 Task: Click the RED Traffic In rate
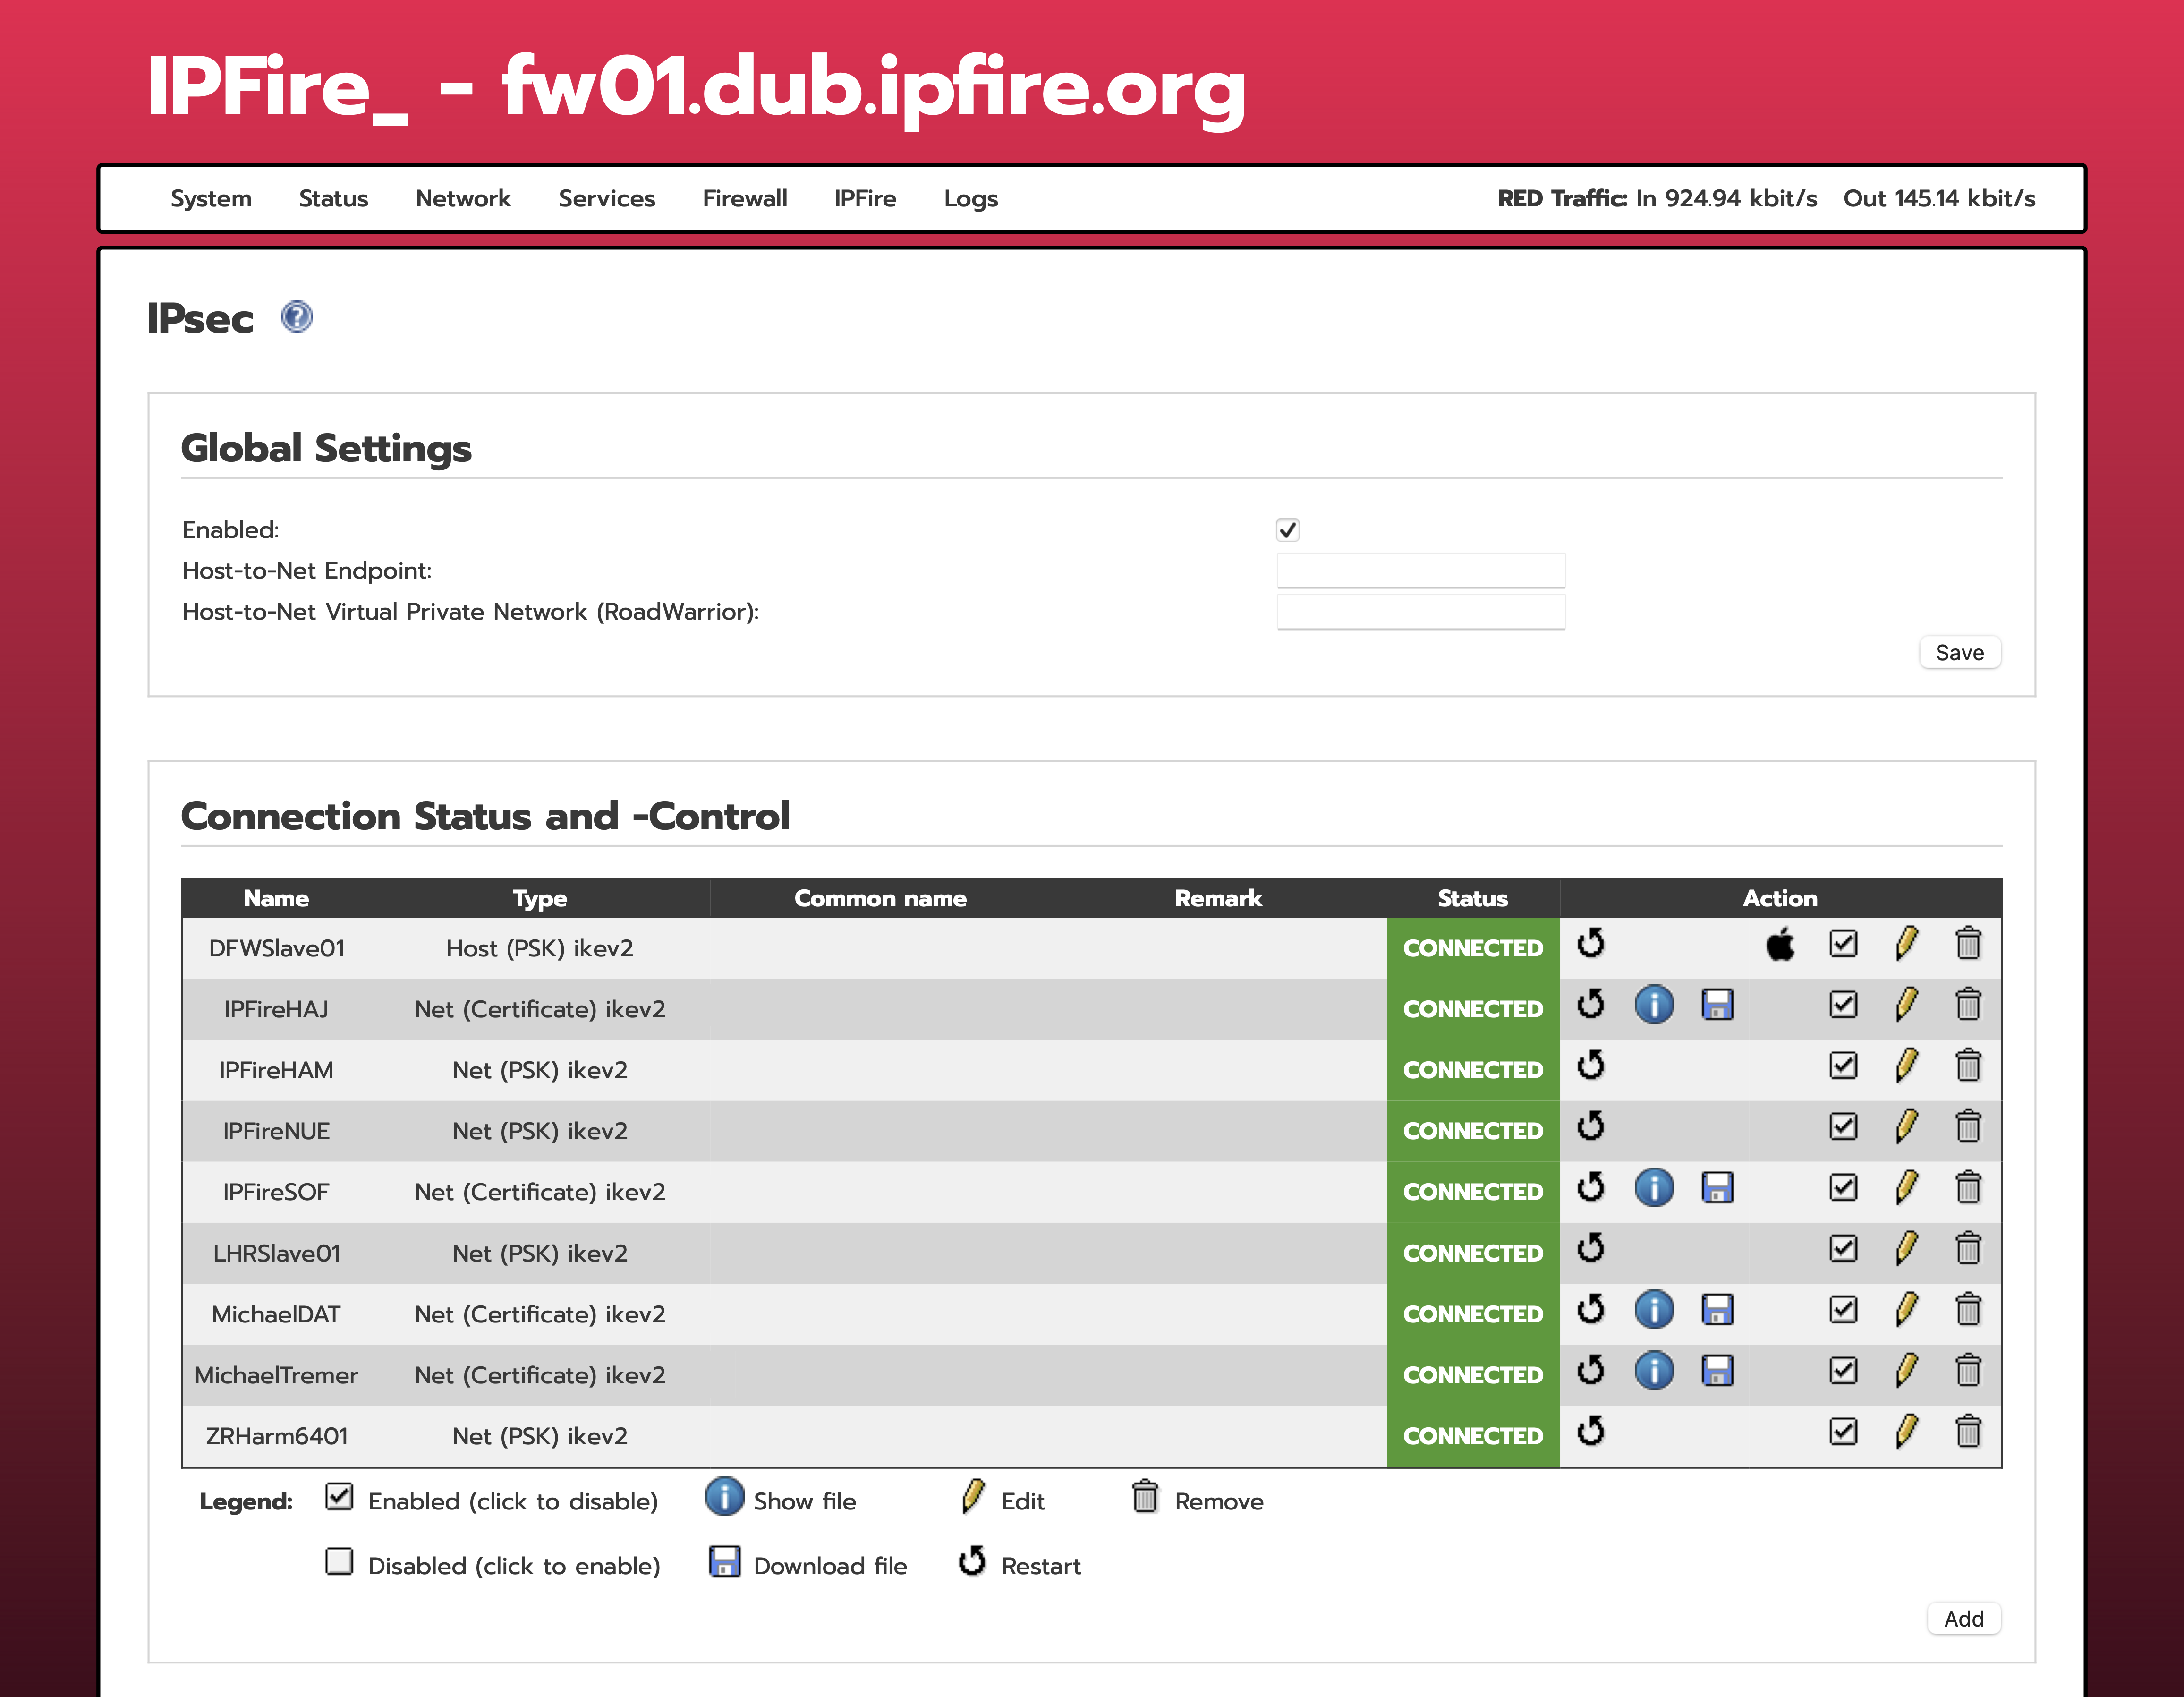point(1726,198)
